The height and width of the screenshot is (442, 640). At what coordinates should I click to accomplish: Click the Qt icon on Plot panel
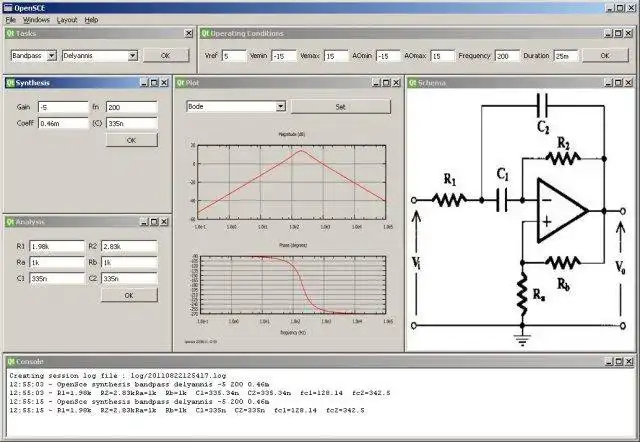[180, 83]
